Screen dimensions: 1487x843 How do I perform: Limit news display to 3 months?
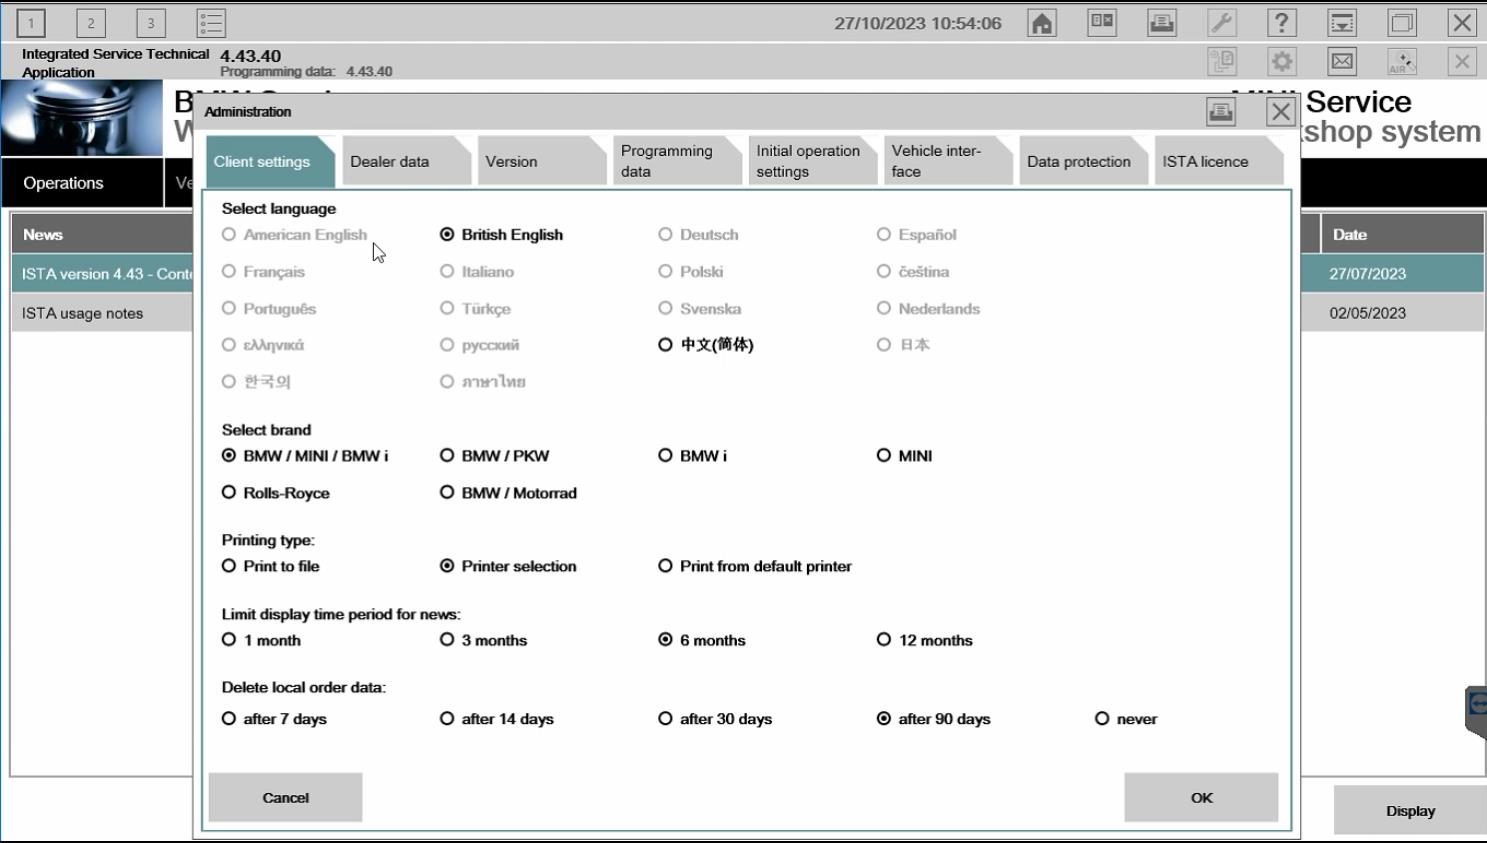(x=483, y=640)
